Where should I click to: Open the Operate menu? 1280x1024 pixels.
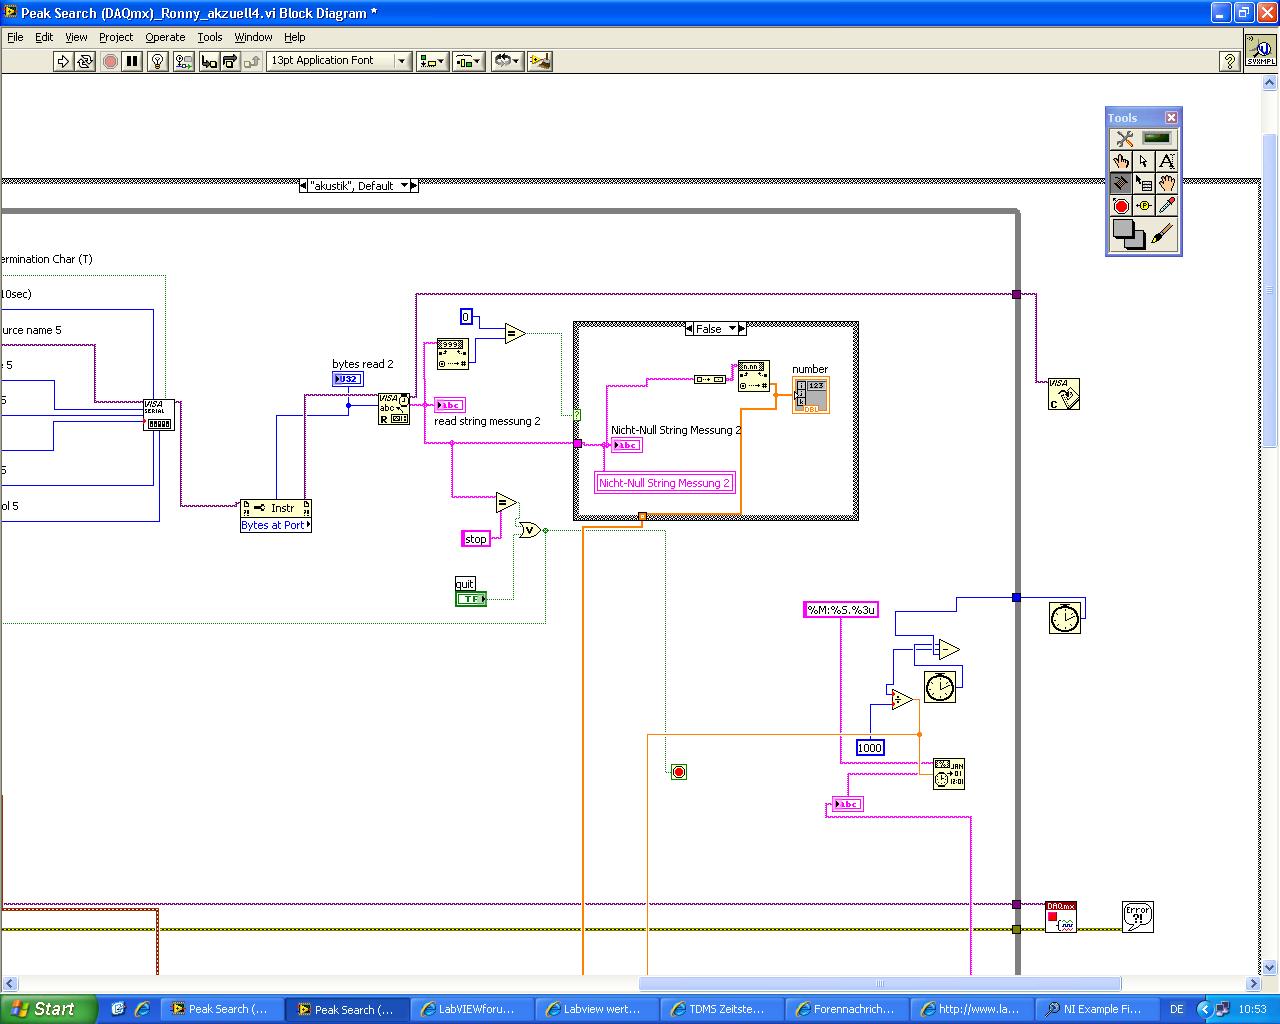tap(165, 37)
